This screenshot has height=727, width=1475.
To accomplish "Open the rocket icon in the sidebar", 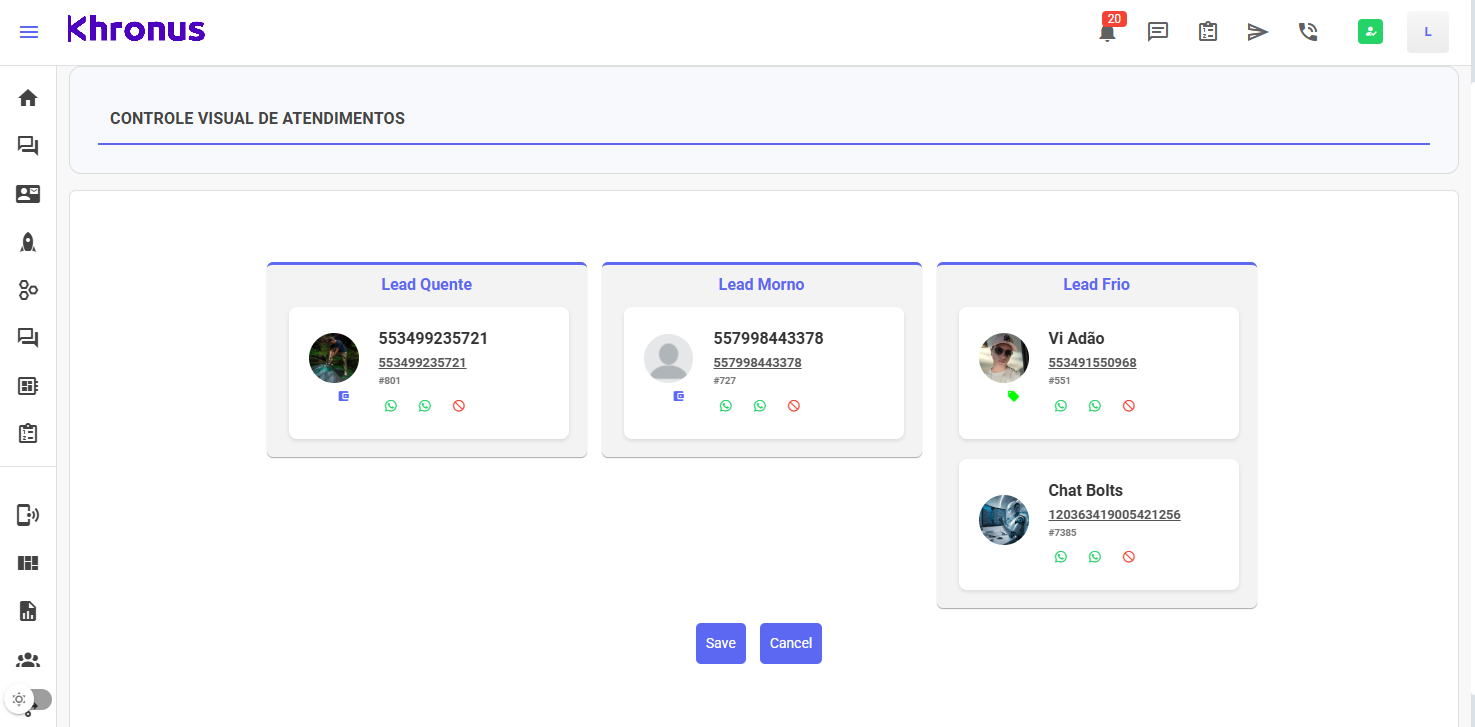I will (x=28, y=242).
